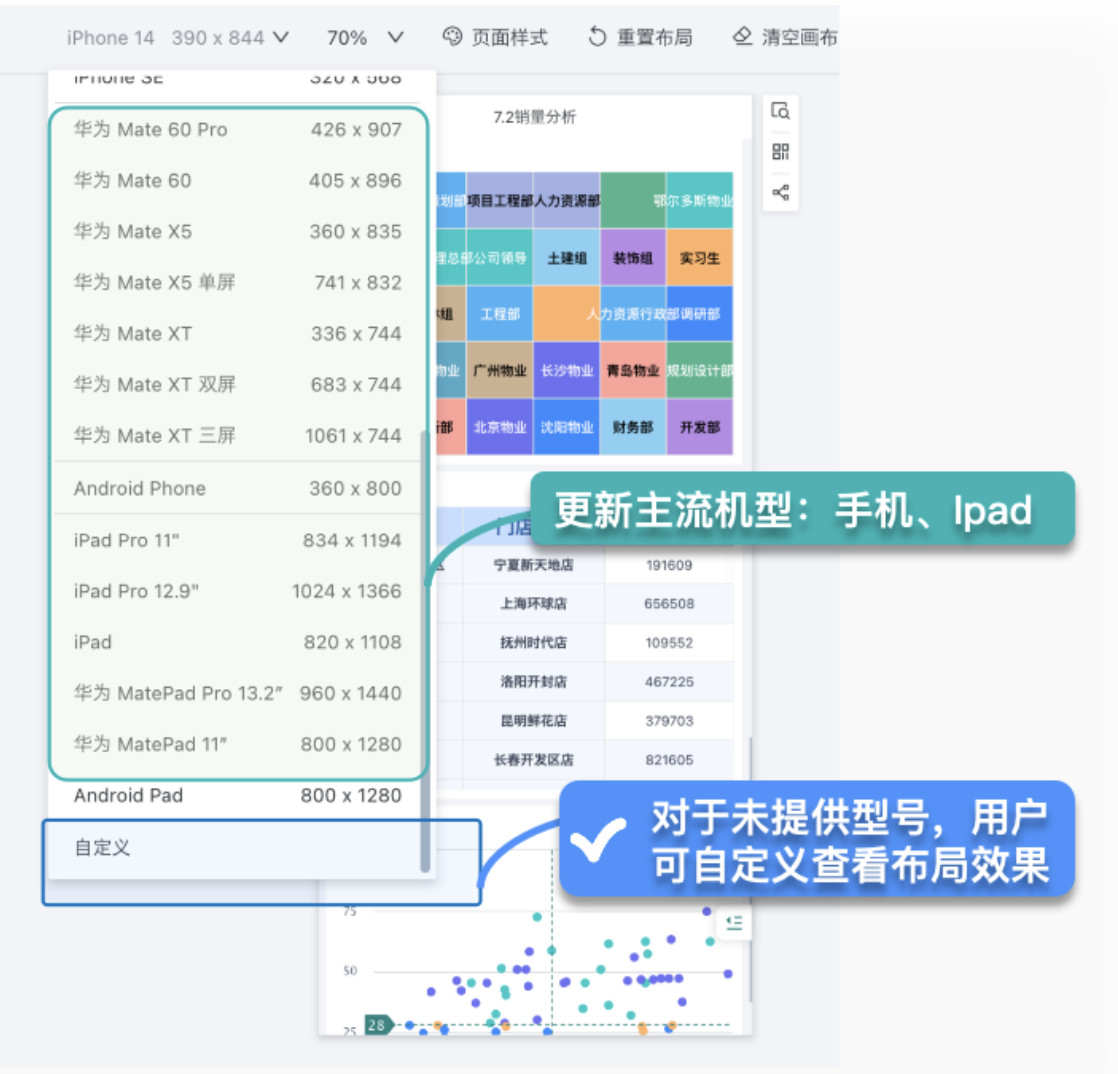Select 华为 Mate 60 device option
The image size is (1118, 1074).
pyautogui.click(x=238, y=180)
